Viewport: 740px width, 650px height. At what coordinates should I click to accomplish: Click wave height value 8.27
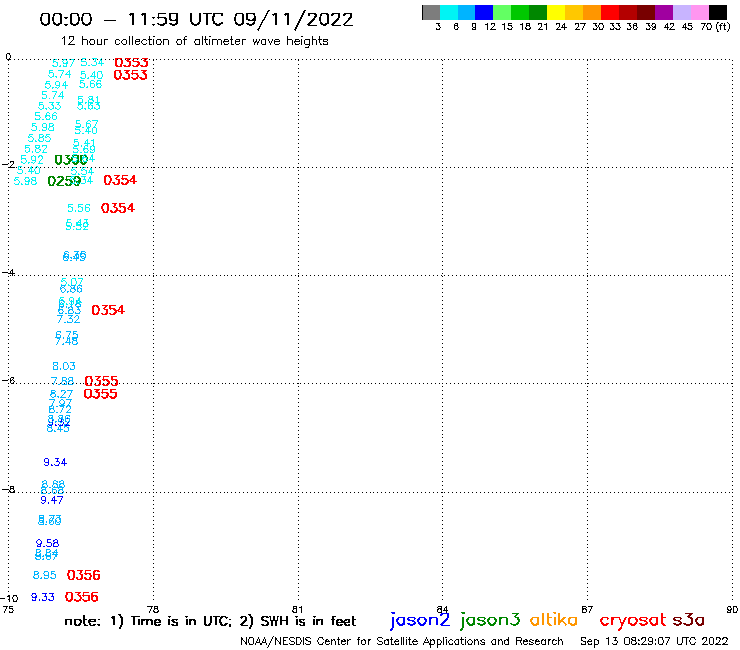tap(61, 394)
